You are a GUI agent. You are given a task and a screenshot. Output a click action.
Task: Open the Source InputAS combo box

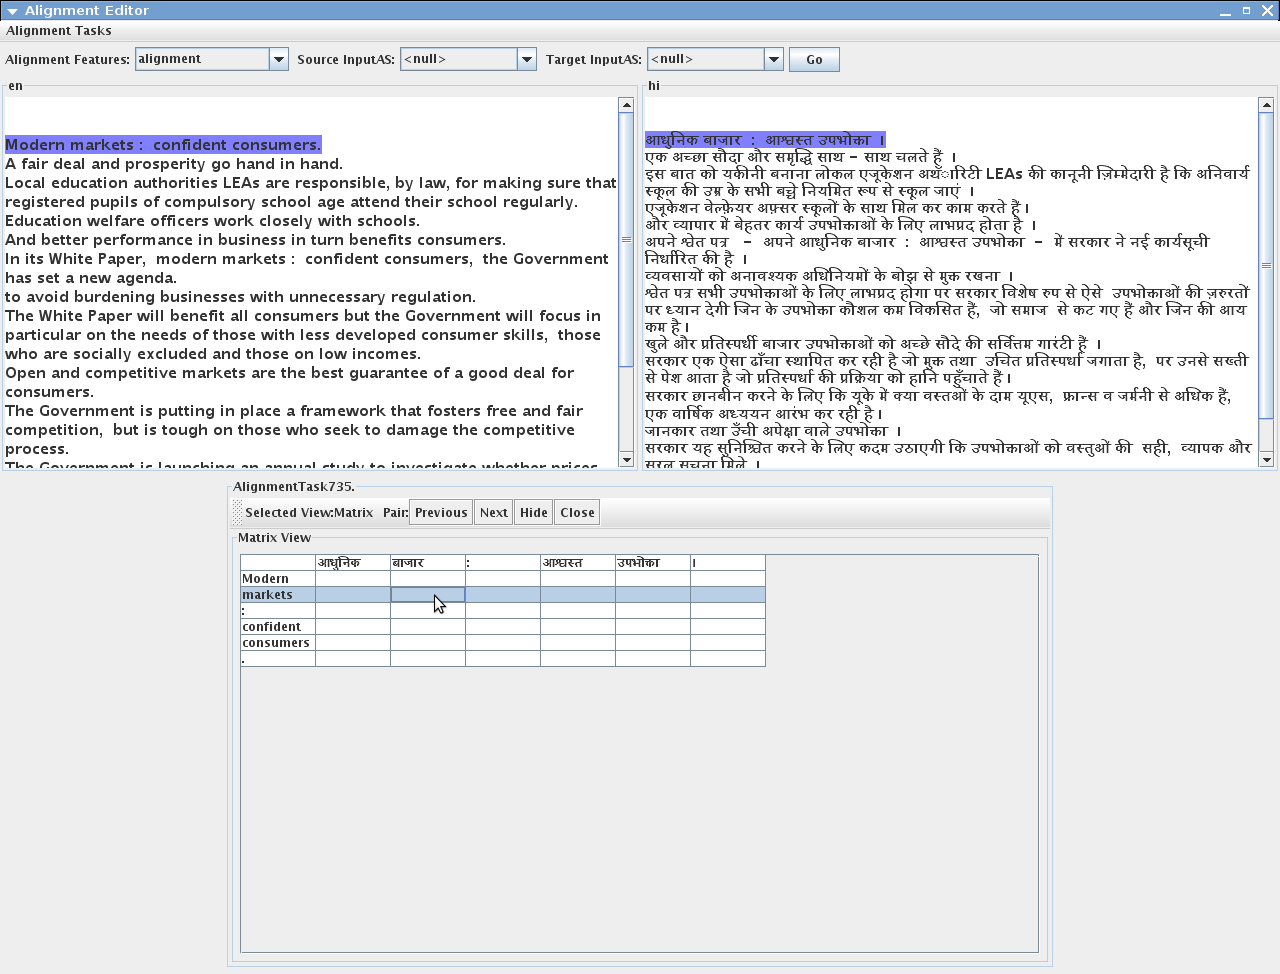click(526, 60)
